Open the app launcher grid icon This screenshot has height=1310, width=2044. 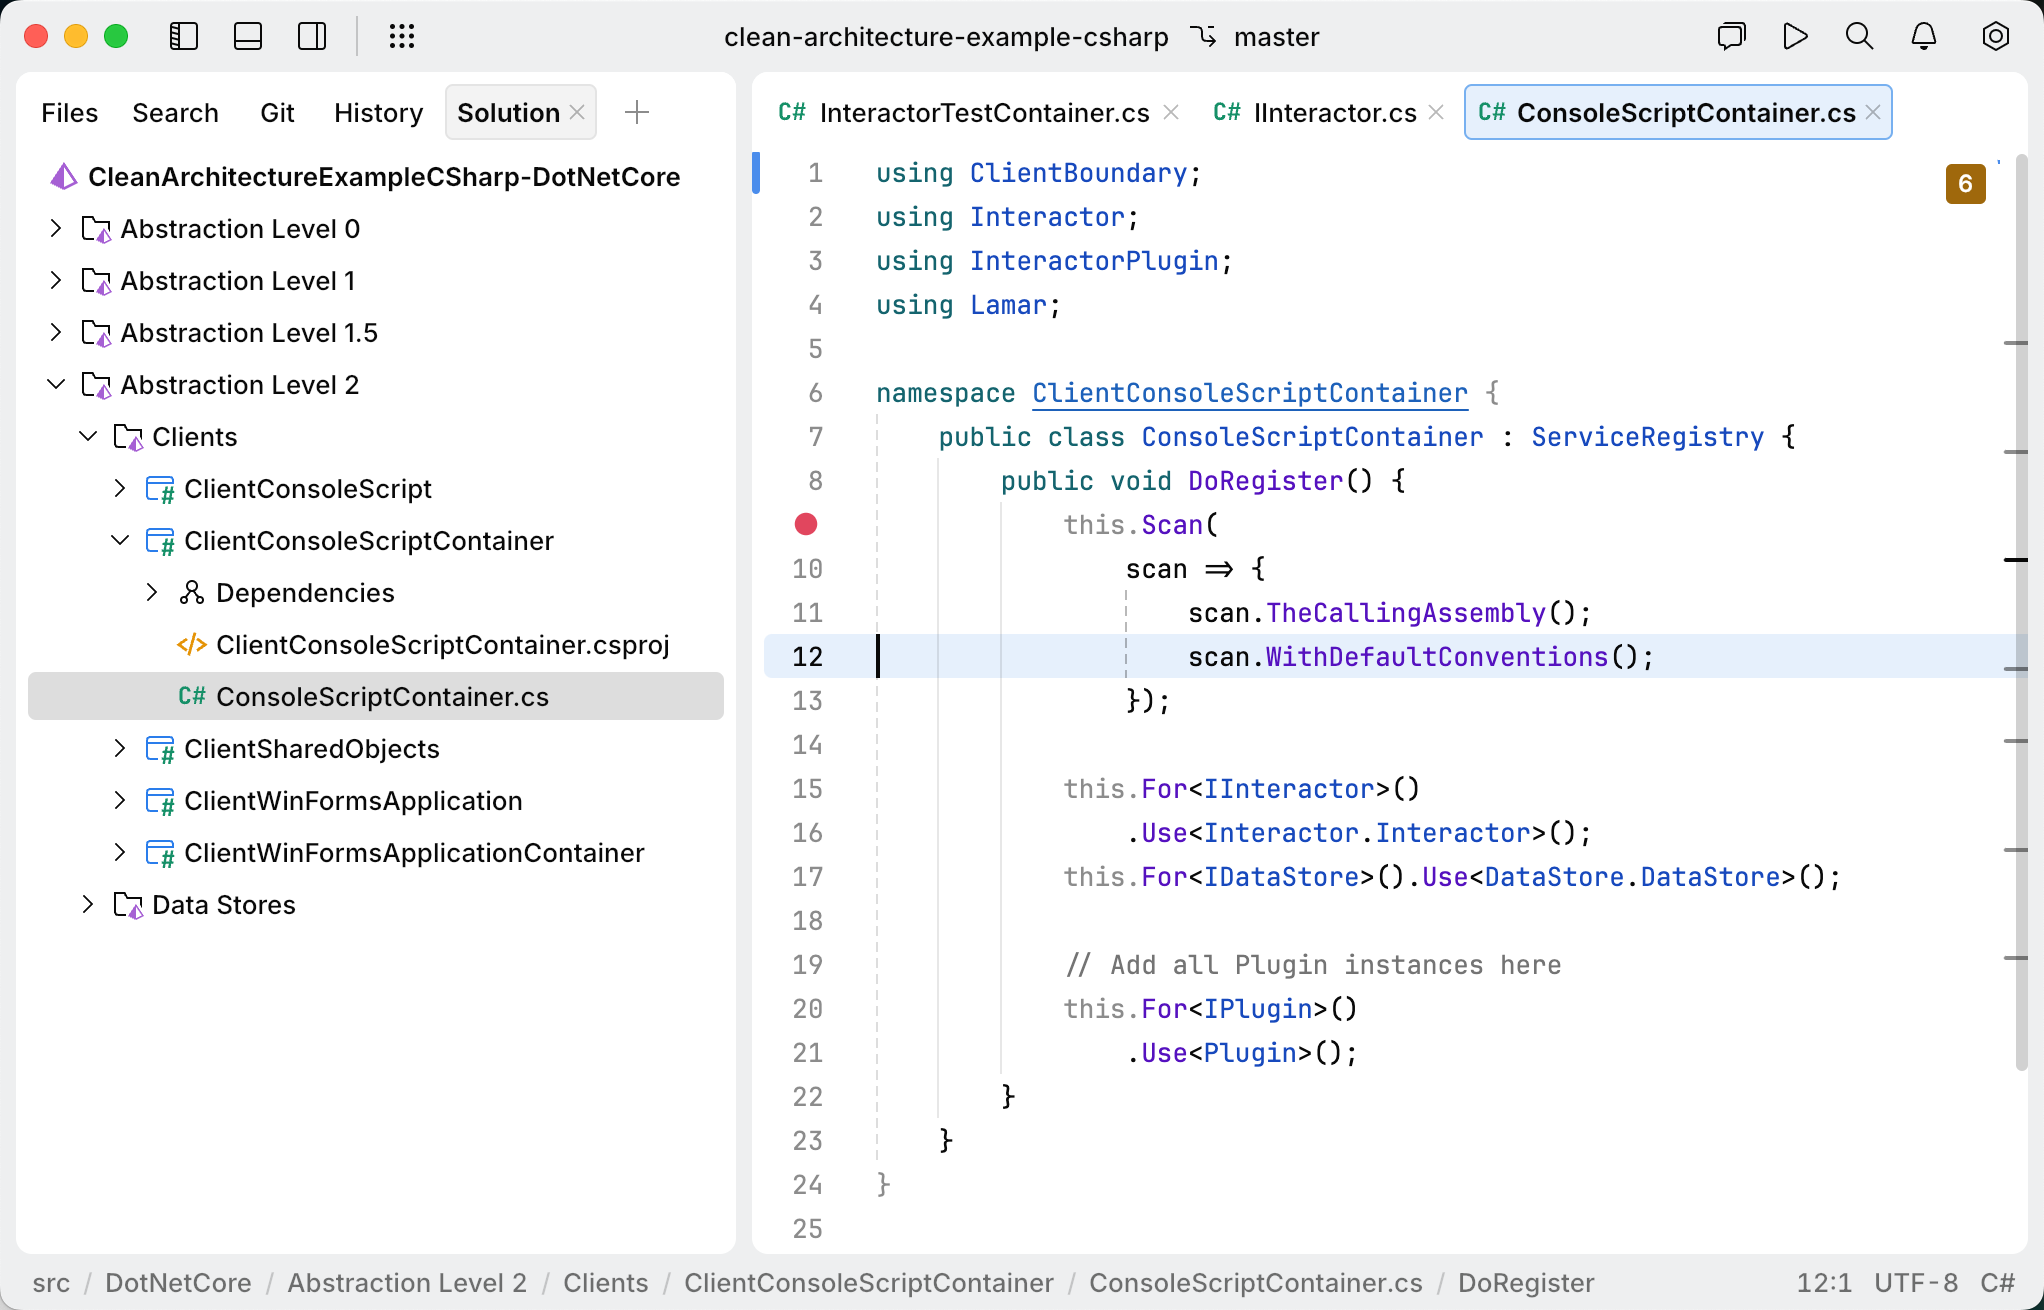[403, 36]
